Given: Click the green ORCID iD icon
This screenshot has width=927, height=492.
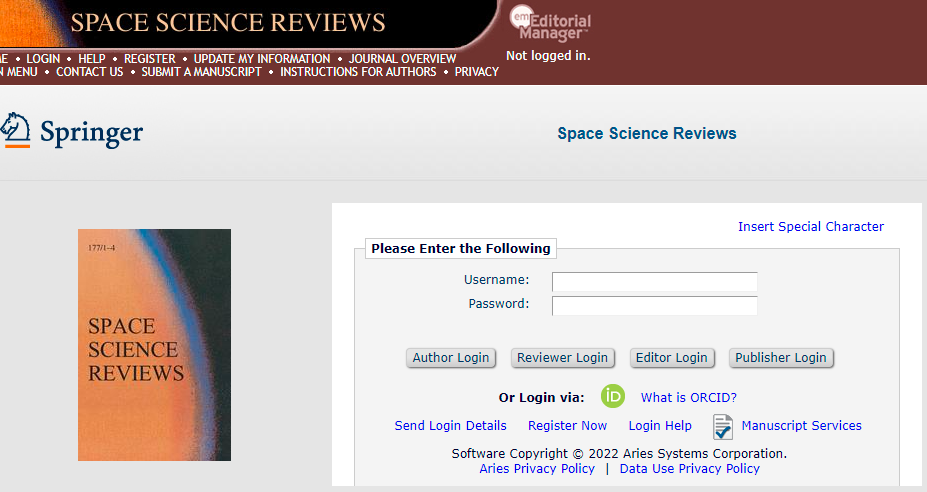Looking at the screenshot, I should click(613, 396).
